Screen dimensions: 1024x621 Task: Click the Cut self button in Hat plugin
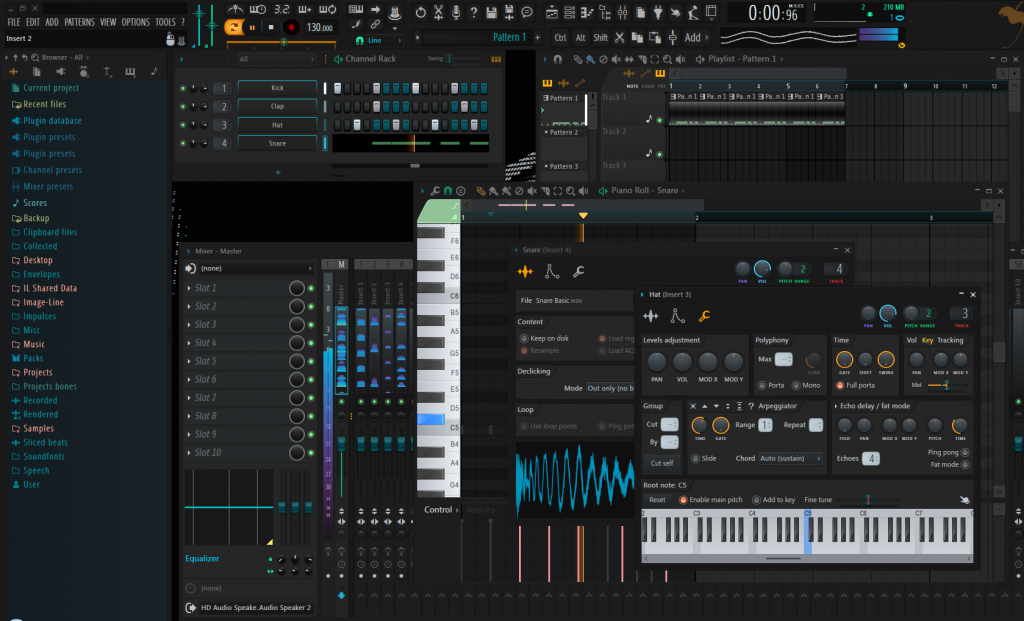[x=660, y=463]
